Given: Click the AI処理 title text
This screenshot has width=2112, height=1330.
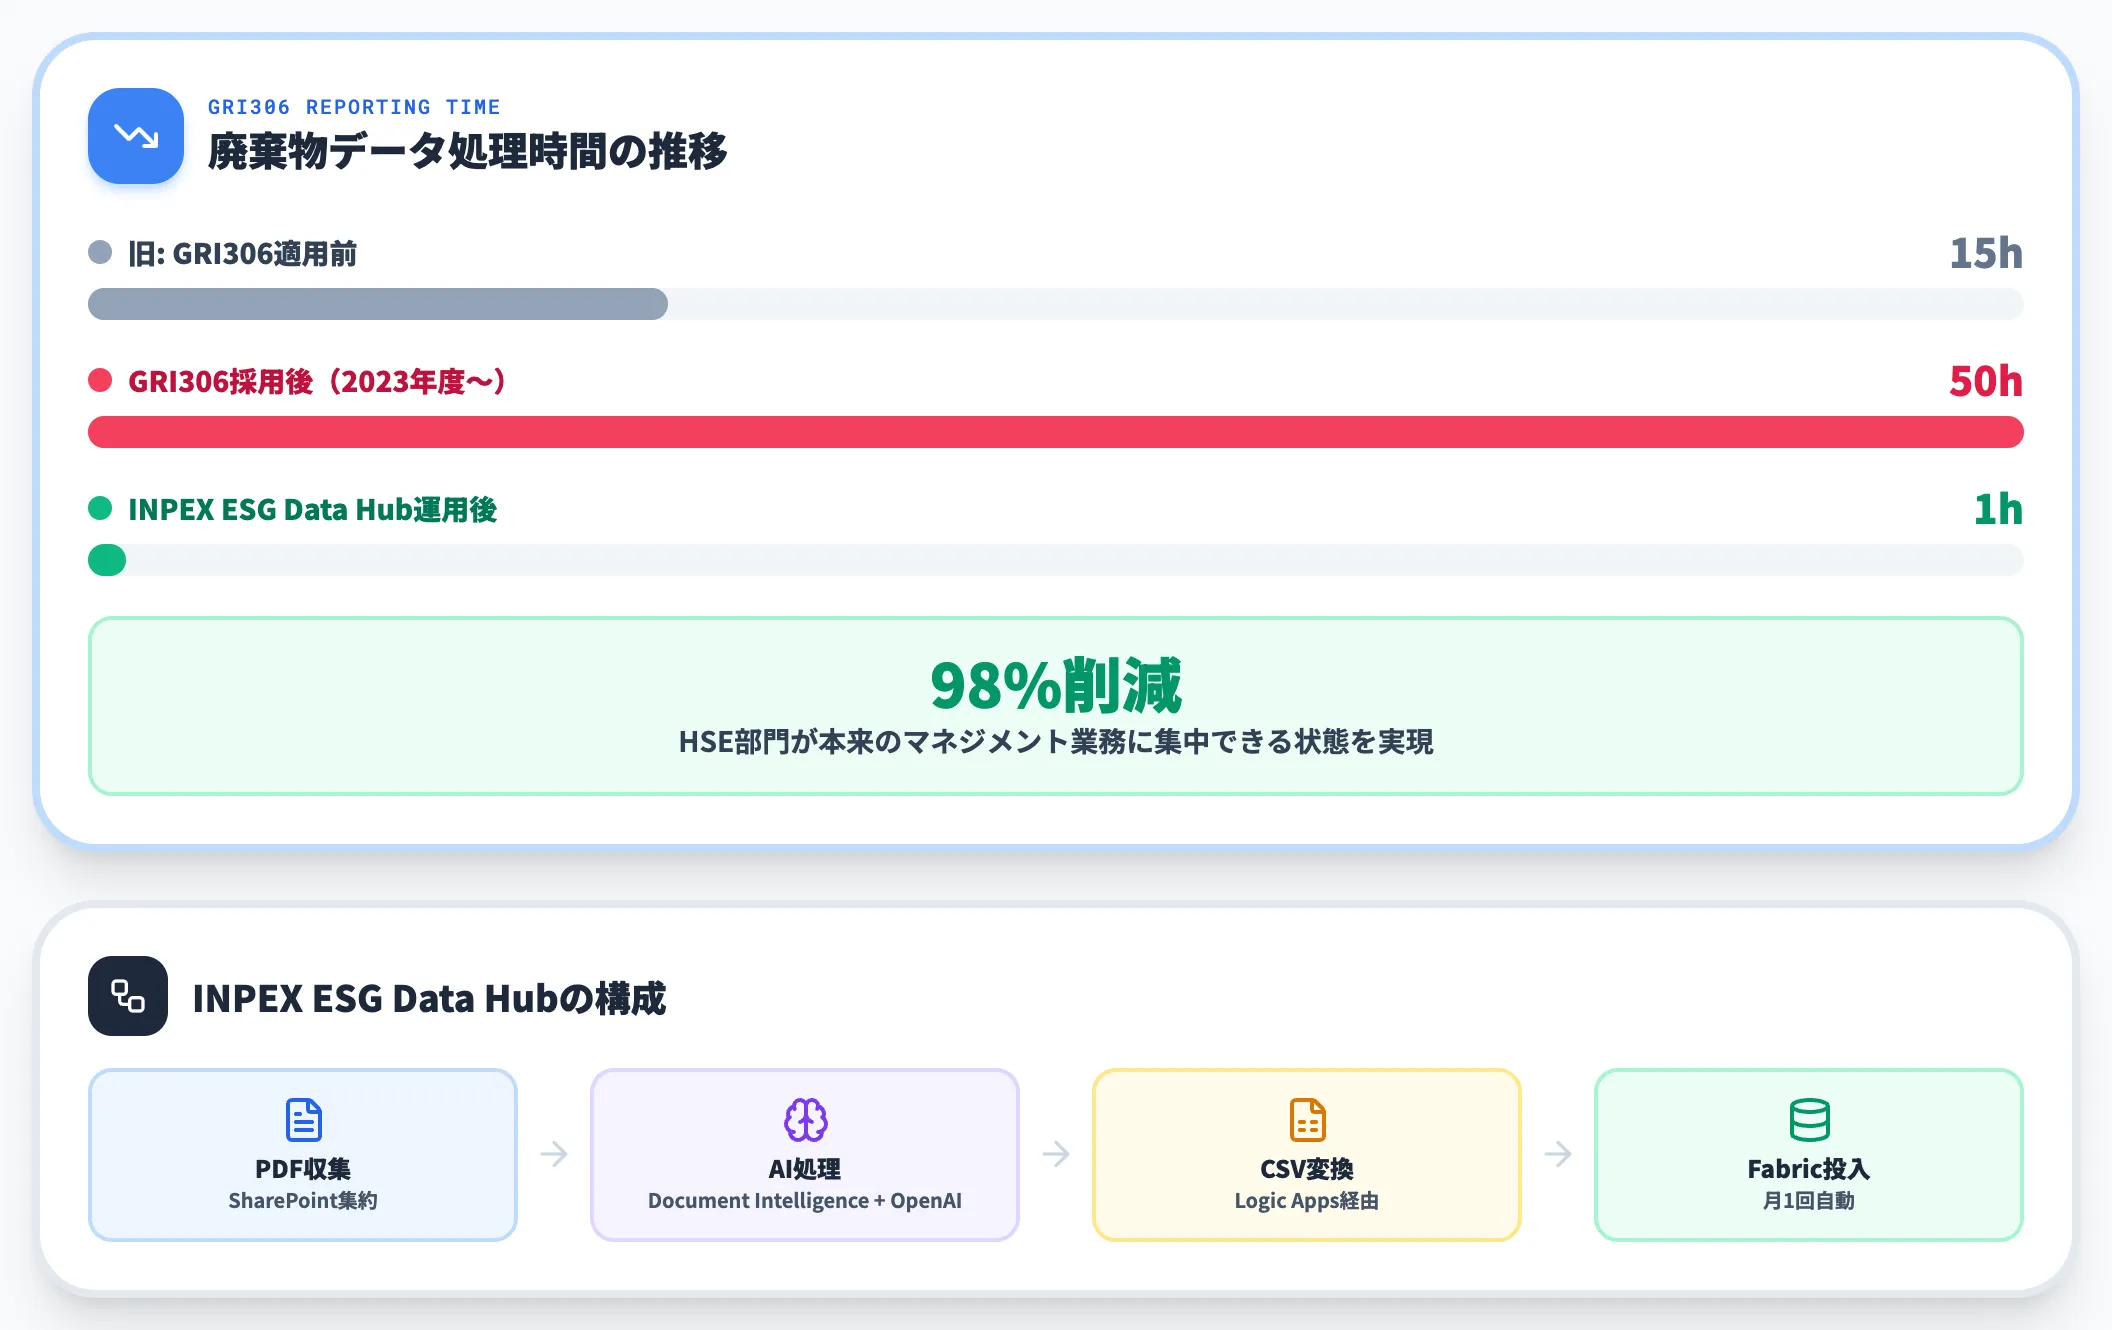Looking at the screenshot, I should (x=805, y=1169).
